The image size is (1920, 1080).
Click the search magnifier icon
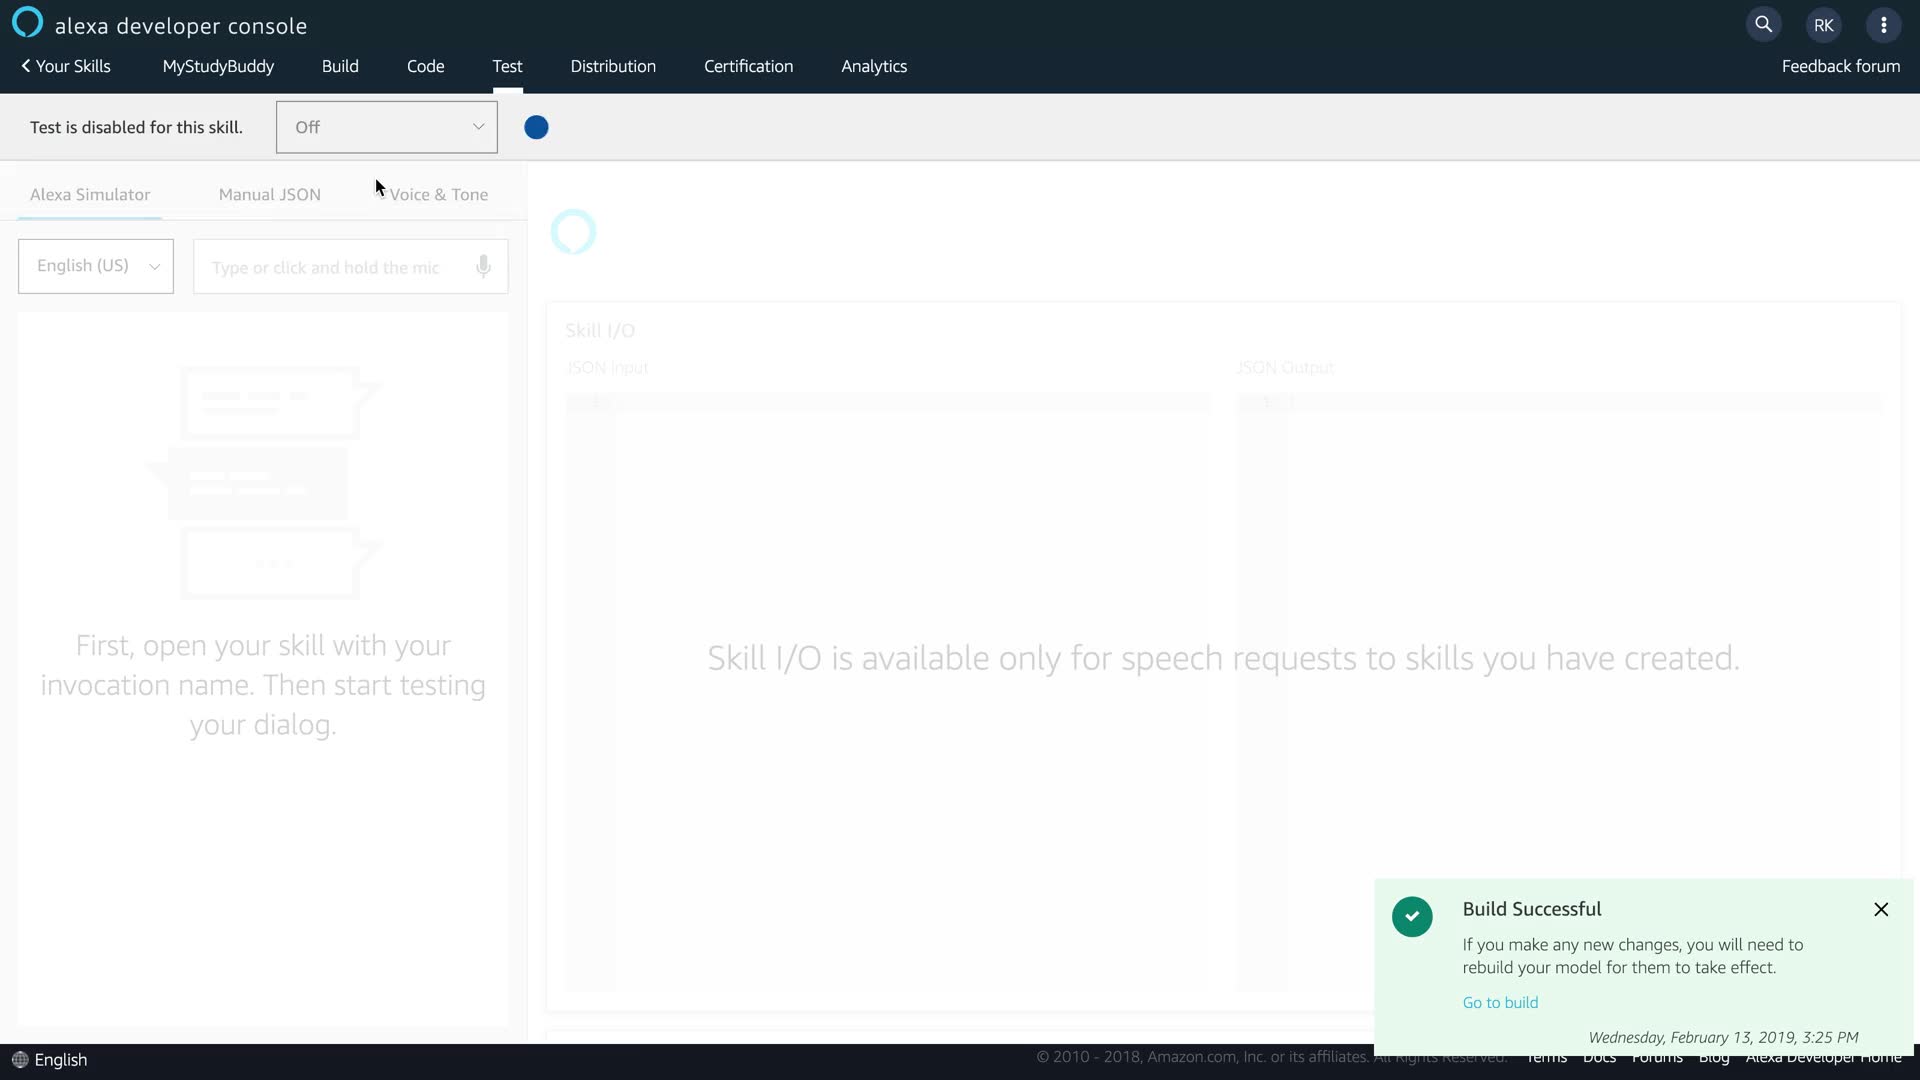point(1763,25)
